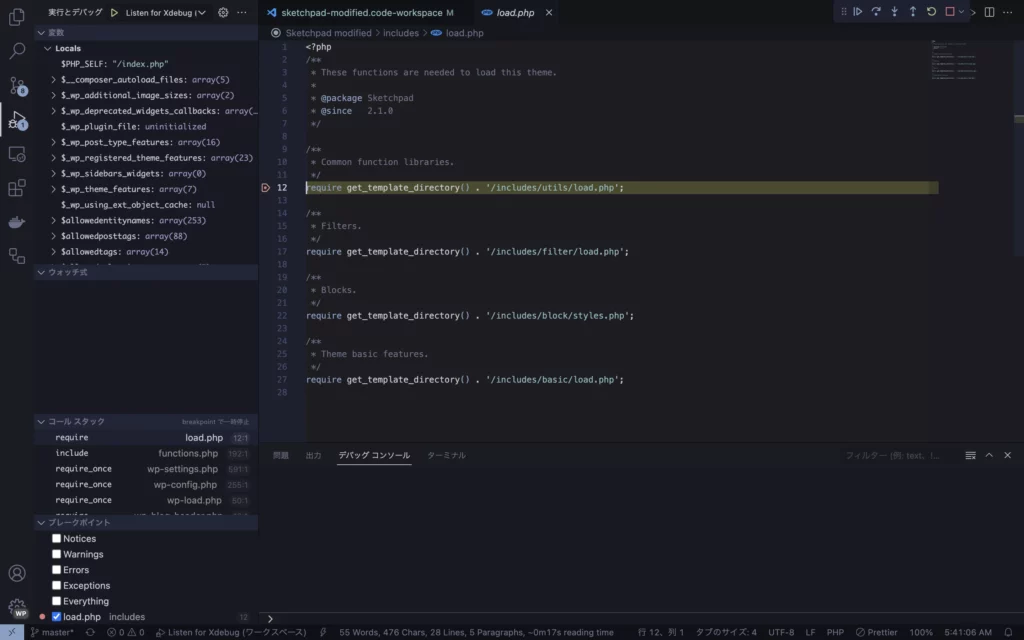Open the Accounts menu icon
Viewport: 1024px width, 640px height.
click(x=17, y=573)
